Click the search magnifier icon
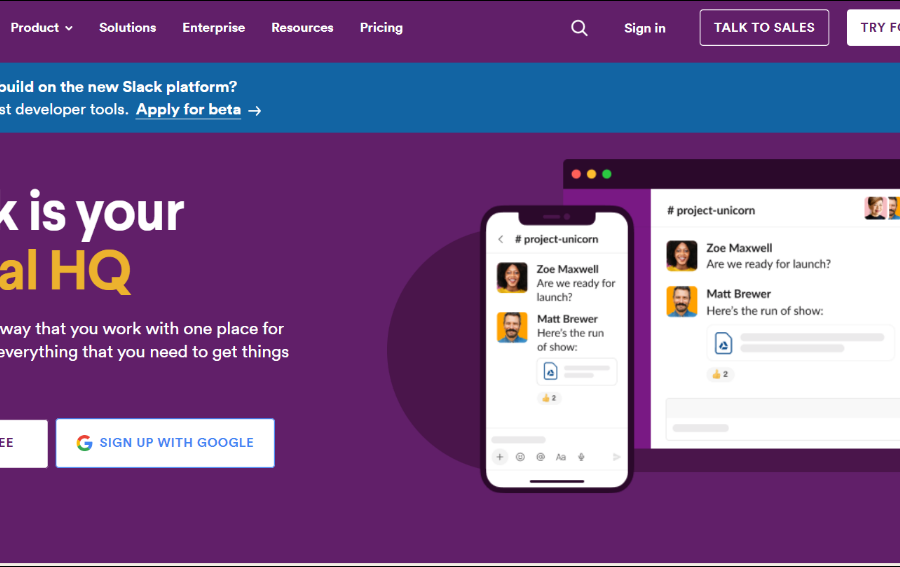 [x=579, y=28]
